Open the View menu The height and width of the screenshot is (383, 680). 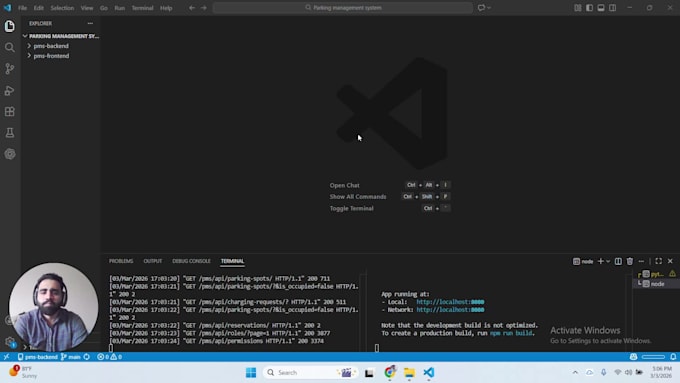click(x=87, y=8)
